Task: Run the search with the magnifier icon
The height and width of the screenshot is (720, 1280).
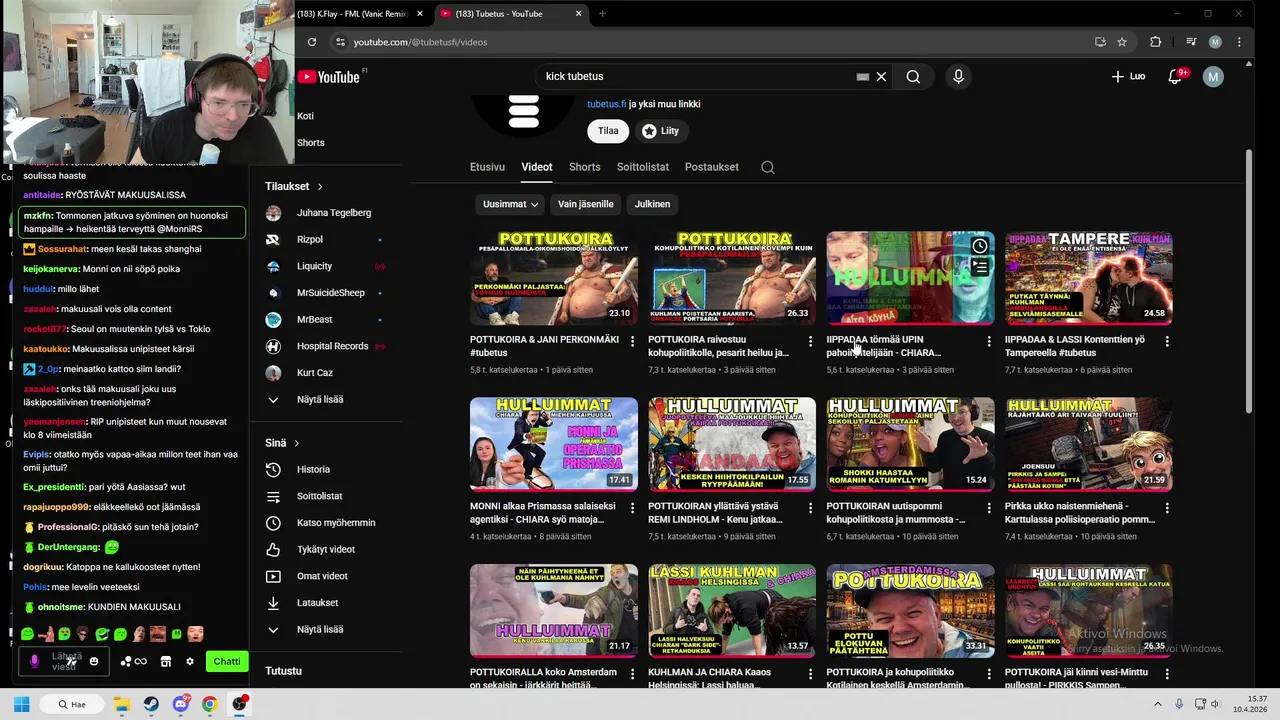Action: [x=913, y=77]
